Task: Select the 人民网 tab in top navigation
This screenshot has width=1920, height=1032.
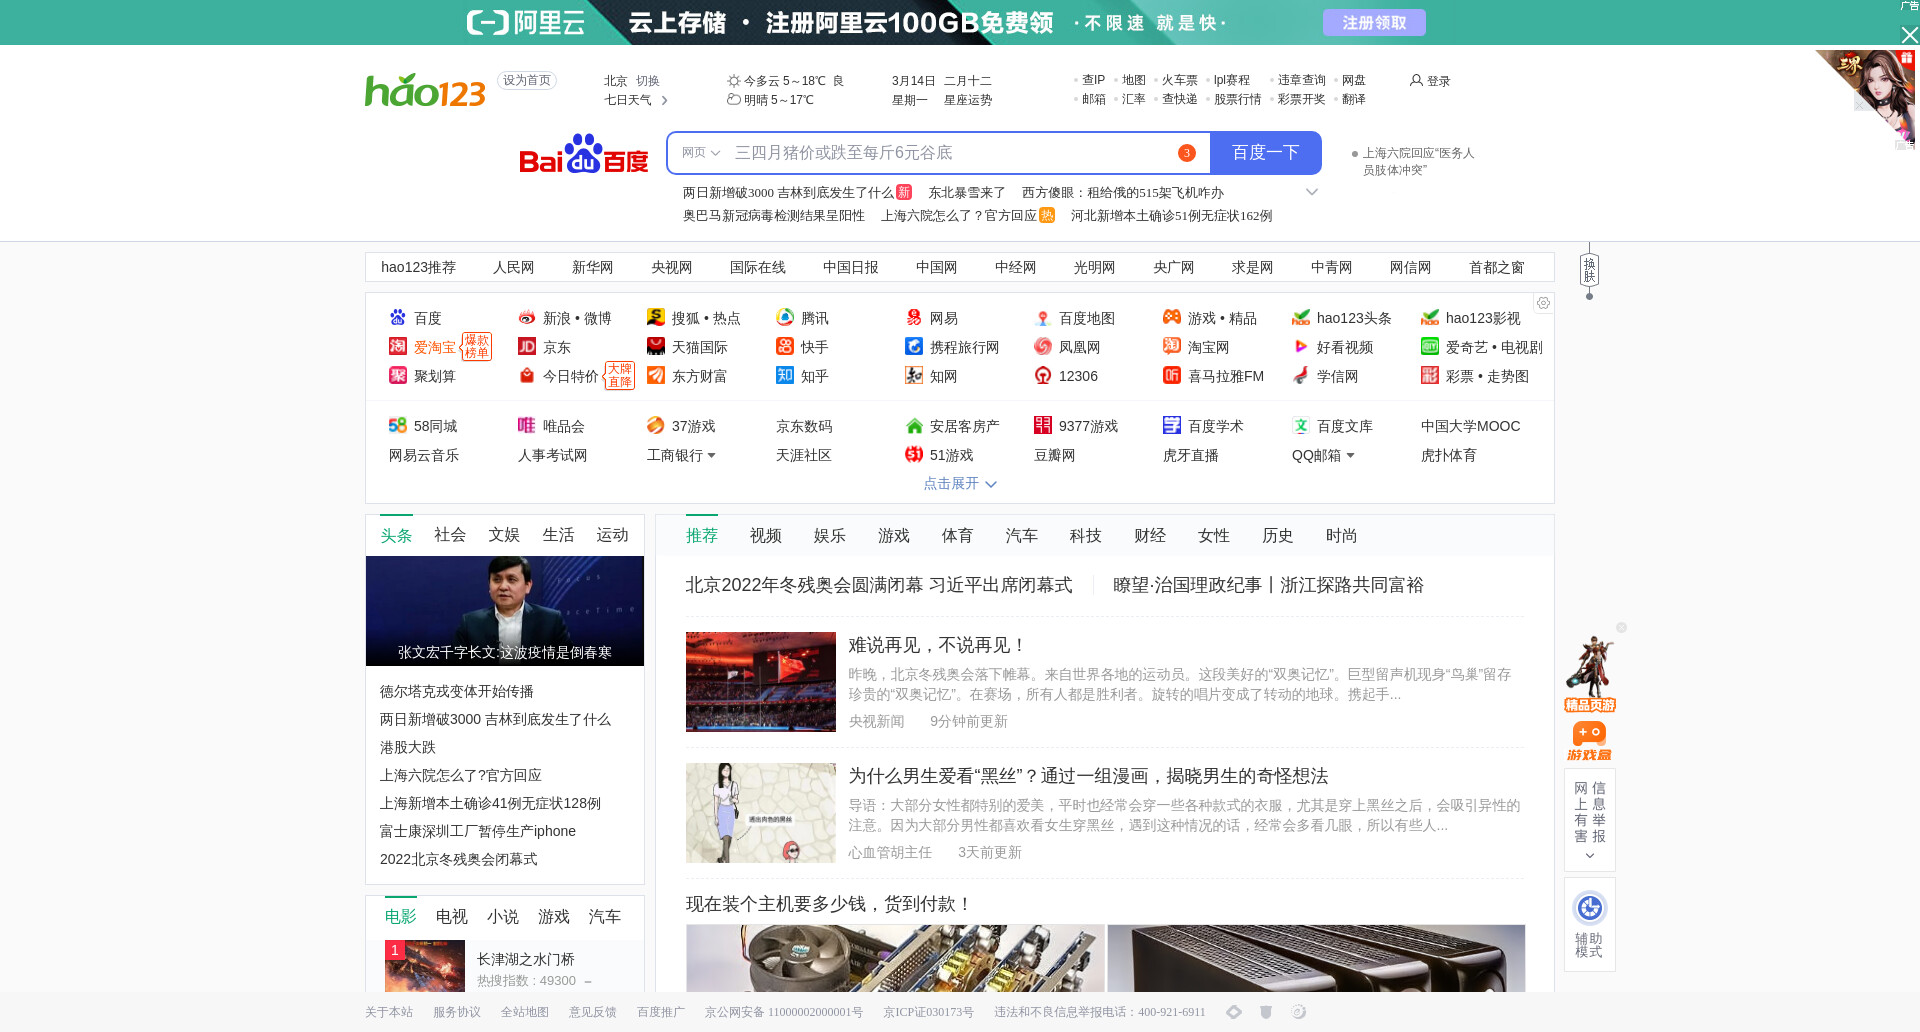Action: click(x=514, y=267)
